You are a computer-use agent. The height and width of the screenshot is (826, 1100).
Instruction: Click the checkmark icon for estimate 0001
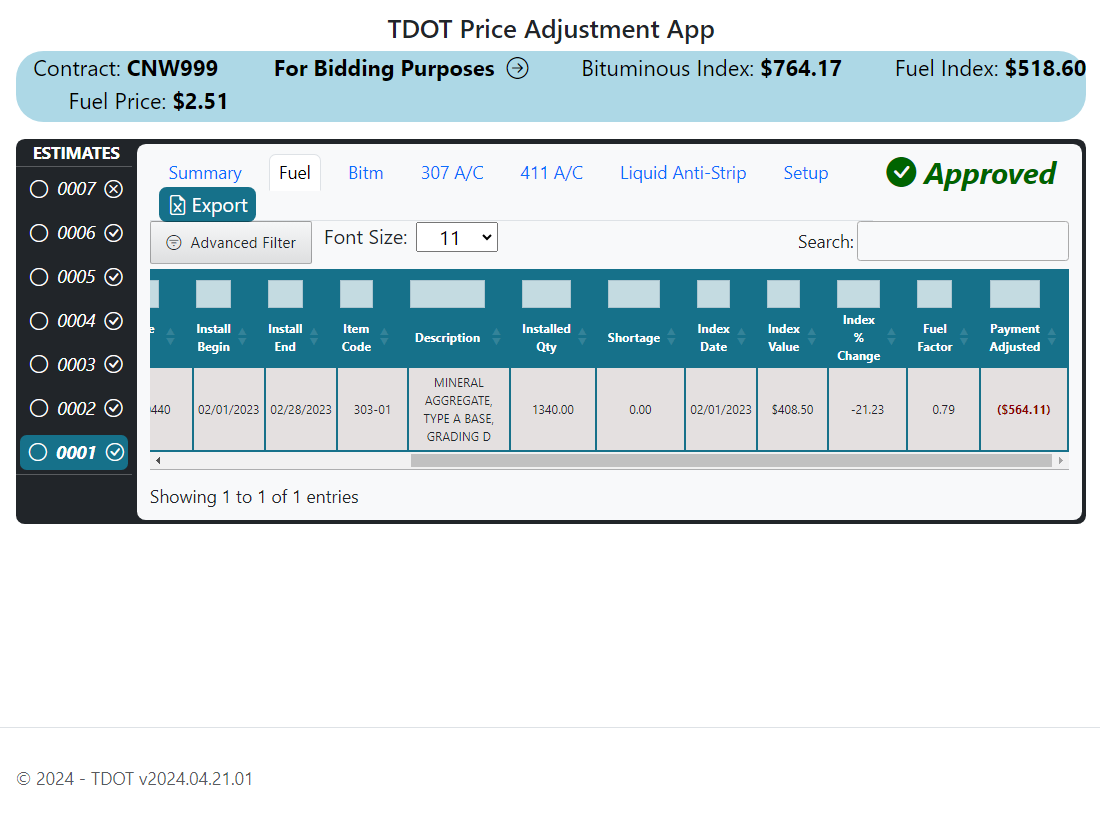coord(115,453)
